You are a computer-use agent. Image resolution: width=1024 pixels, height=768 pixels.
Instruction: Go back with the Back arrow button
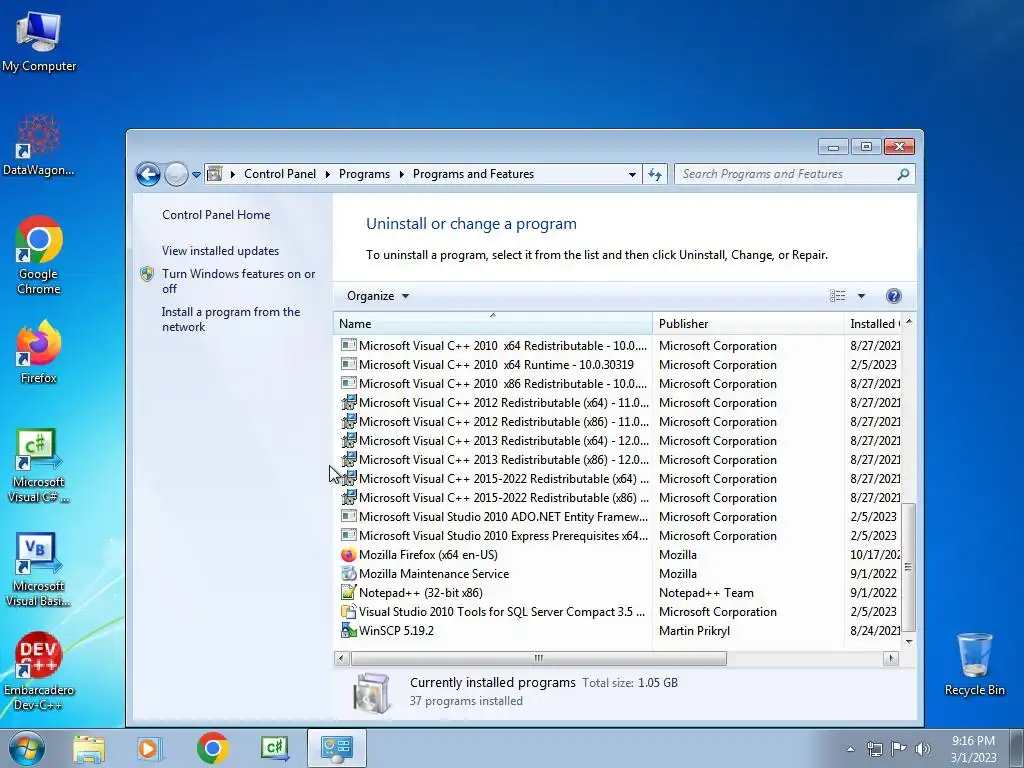click(148, 174)
